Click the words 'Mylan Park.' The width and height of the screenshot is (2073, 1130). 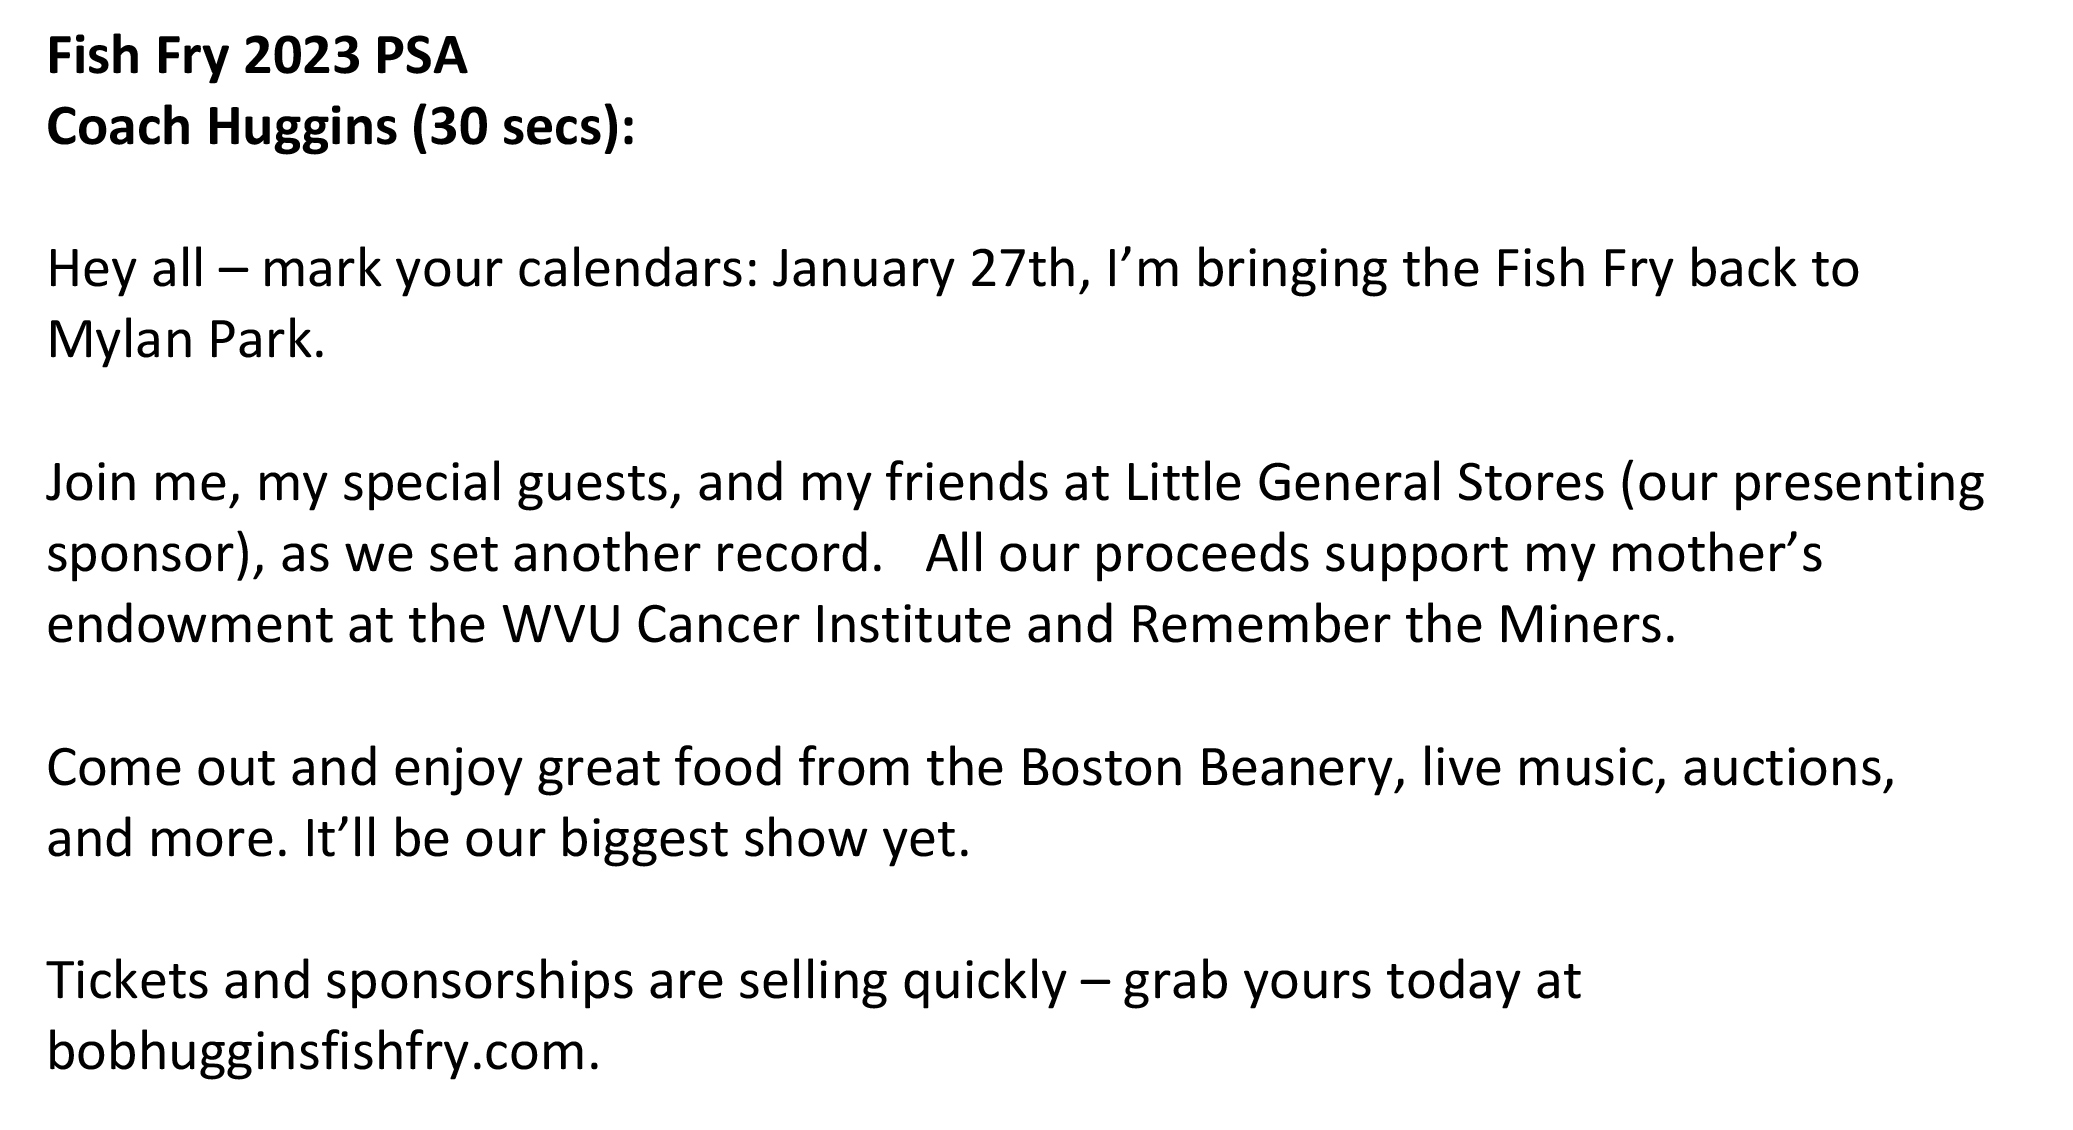(187, 342)
